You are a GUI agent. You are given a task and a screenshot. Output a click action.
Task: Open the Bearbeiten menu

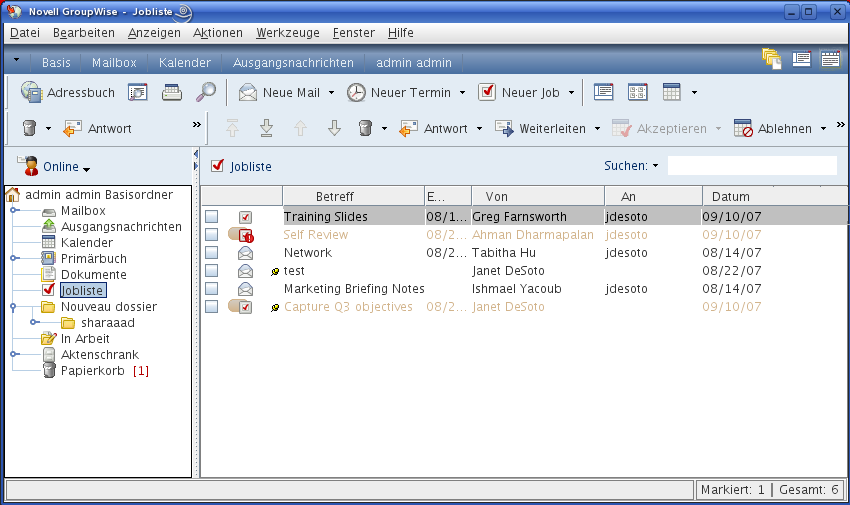click(x=84, y=33)
